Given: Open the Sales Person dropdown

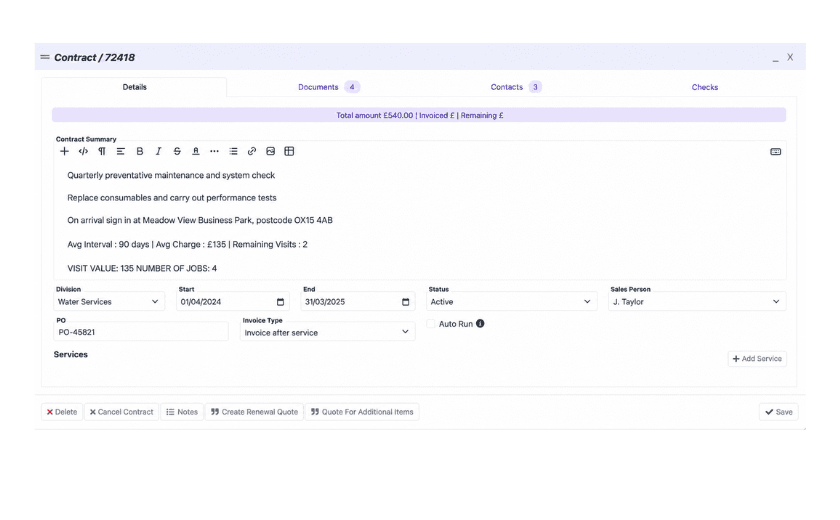Looking at the screenshot, I should point(697,302).
